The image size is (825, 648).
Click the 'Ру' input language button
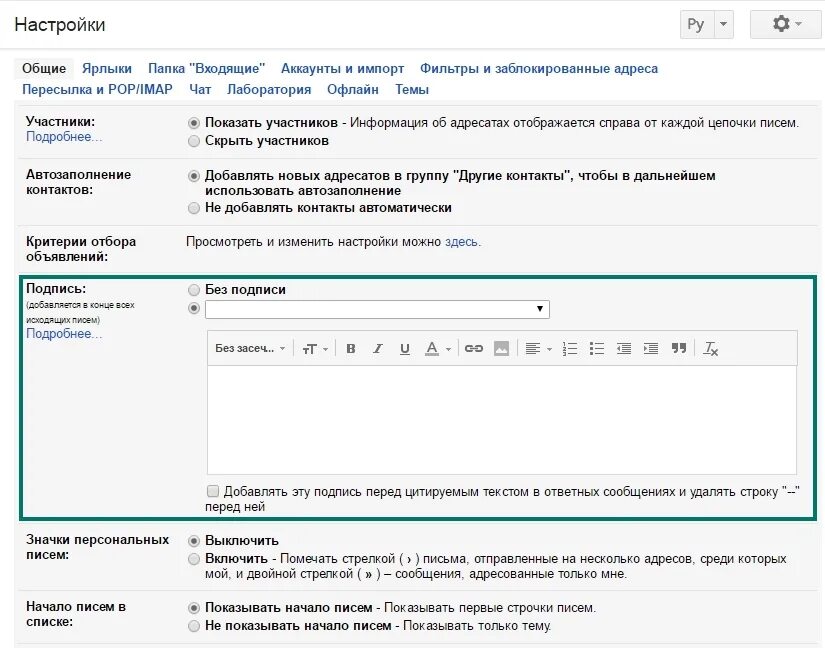696,24
